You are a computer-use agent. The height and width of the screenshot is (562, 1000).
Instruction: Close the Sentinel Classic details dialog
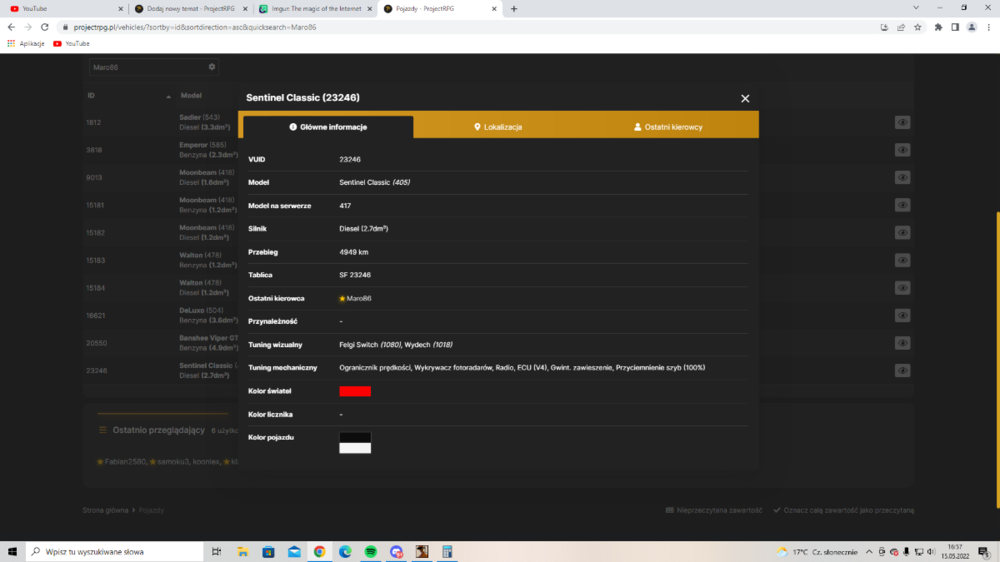click(745, 98)
